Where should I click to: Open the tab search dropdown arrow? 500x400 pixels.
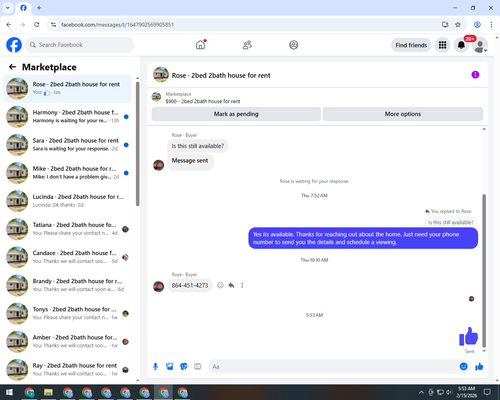pos(8,7)
